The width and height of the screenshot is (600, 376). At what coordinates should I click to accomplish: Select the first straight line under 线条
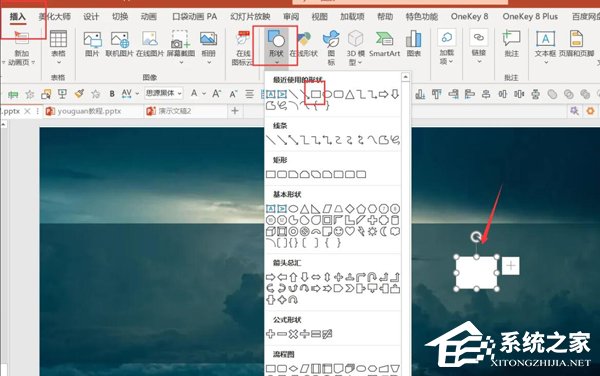(x=271, y=140)
